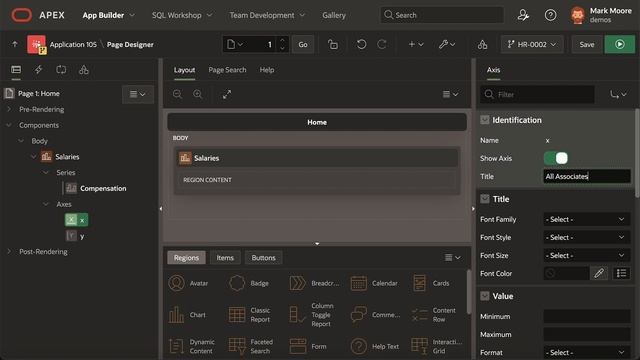Switch to the Page Search tab
Image resolution: width=640 pixels, height=360 pixels.
pyautogui.click(x=227, y=70)
